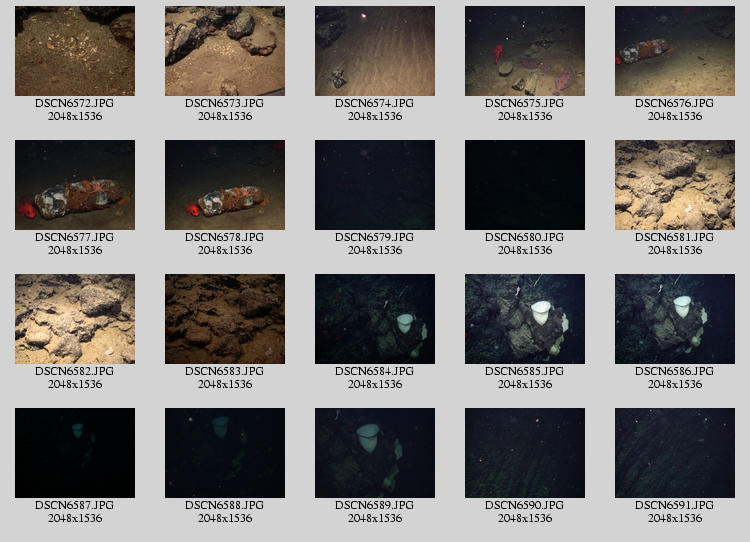Click the DSCN6588.JPG file name label

pyautogui.click(x=225, y=506)
